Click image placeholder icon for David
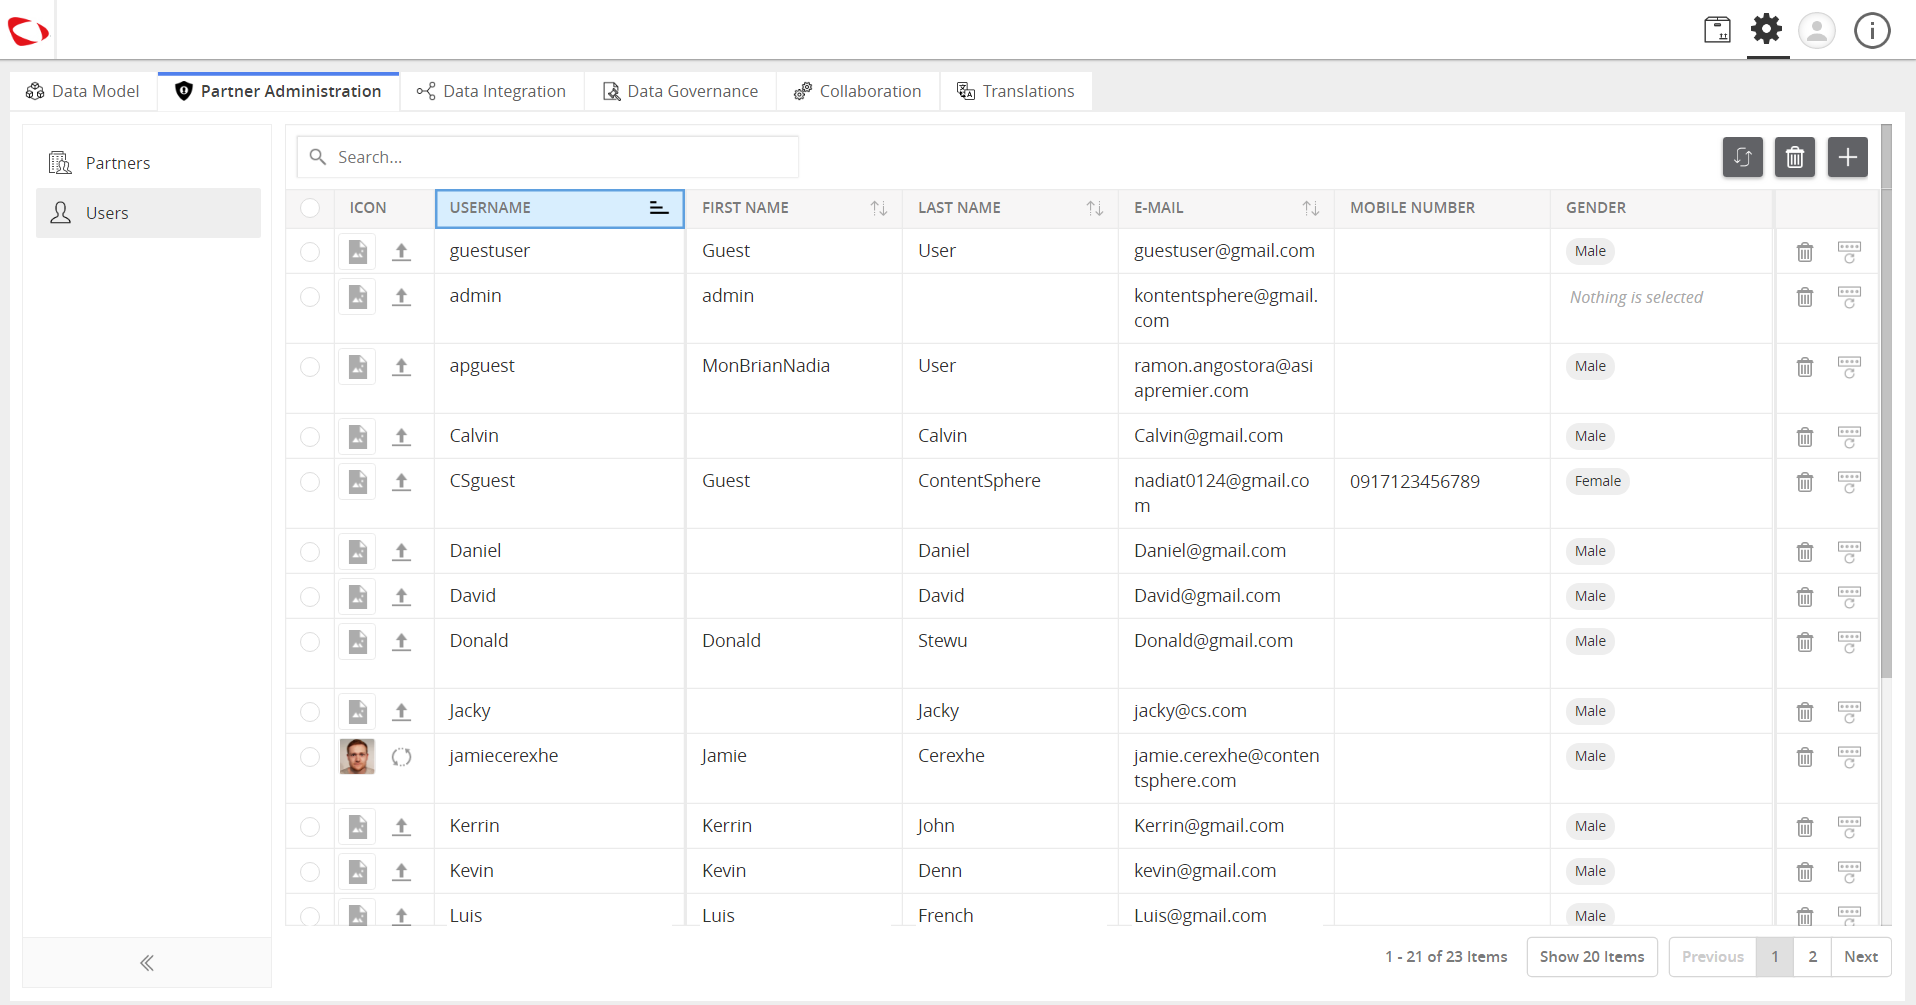 pyautogui.click(x=357, y=597)
